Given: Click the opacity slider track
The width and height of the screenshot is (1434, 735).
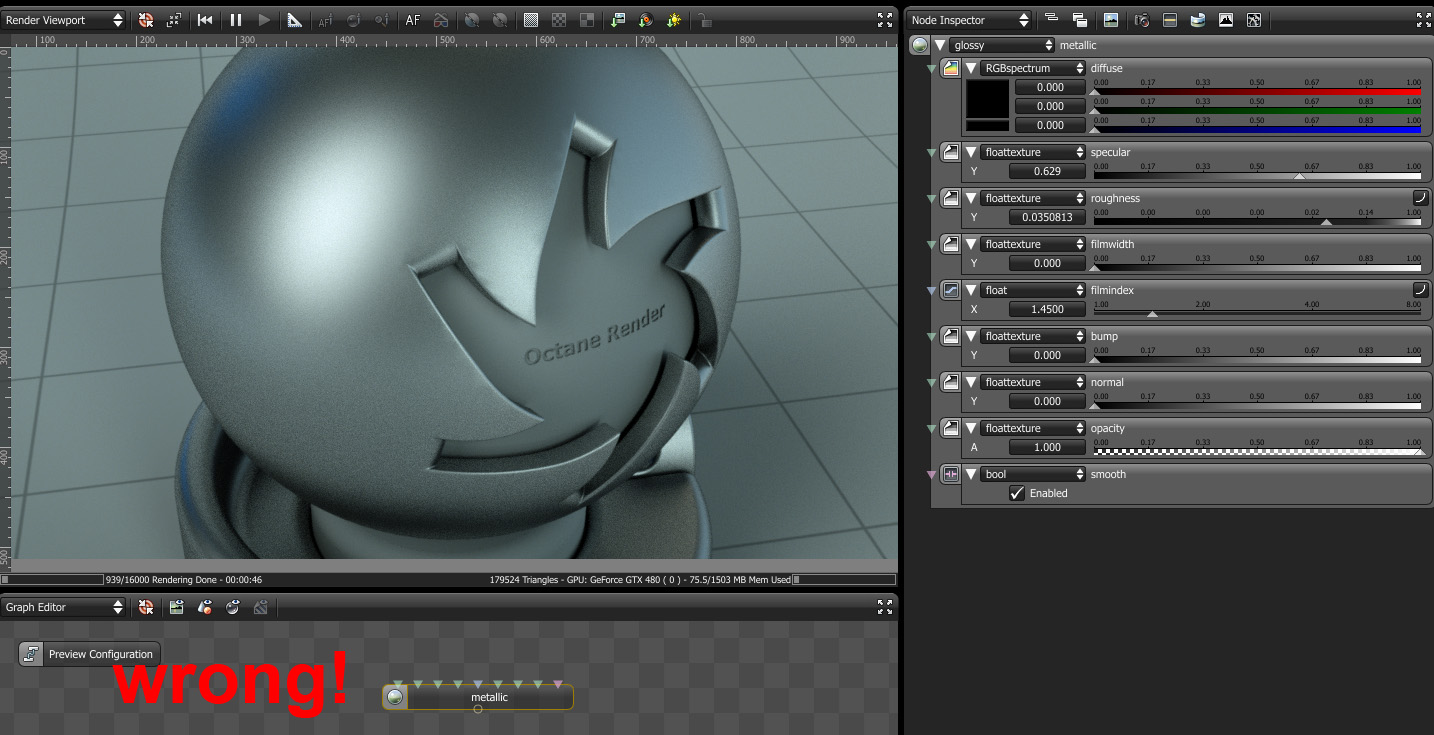Looking at the screenshot, I should 1257,451.
